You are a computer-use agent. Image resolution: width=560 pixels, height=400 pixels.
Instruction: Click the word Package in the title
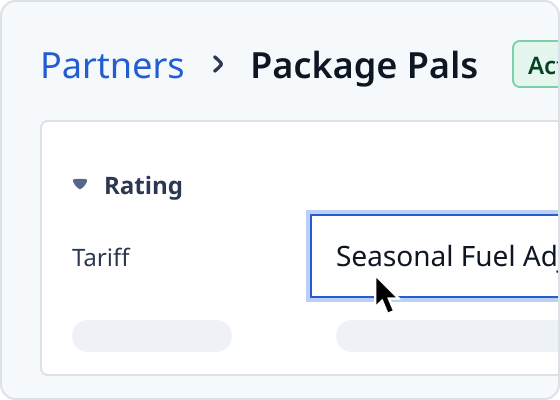click(x=324, y=68)
